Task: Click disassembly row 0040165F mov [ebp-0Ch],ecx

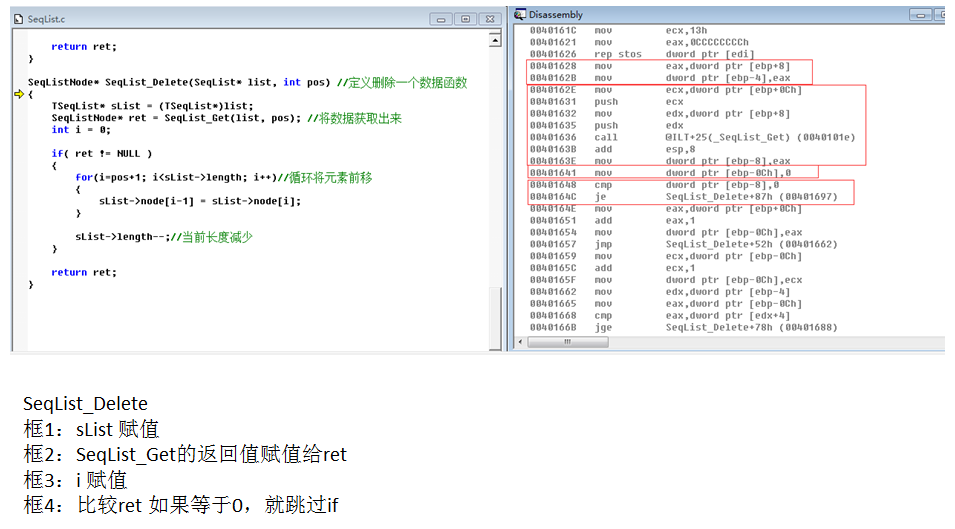Action: [666, 279]
